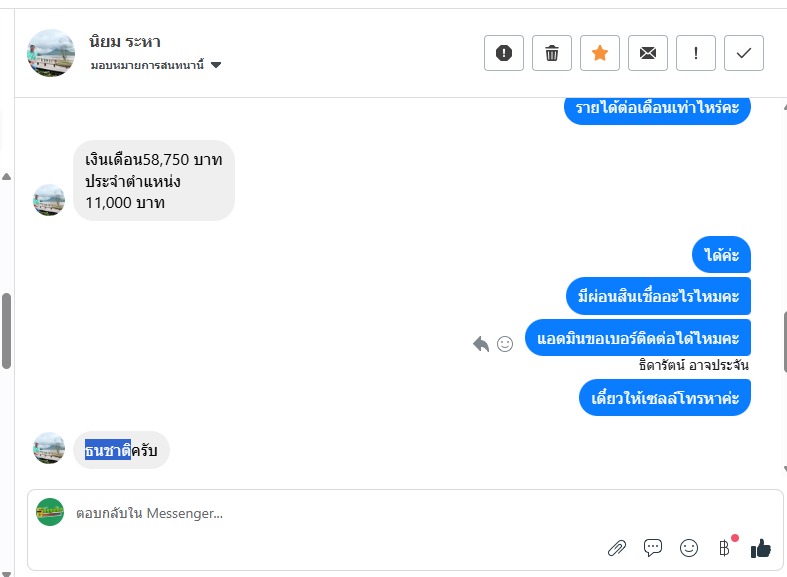
Task: Reply to the phone number request message
Action: (x=481, y=344)
